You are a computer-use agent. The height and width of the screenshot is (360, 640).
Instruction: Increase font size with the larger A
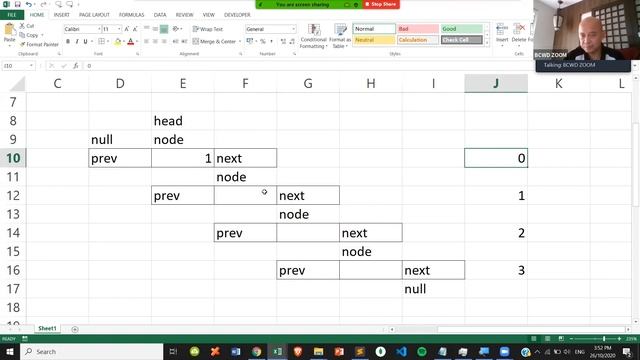click(127, 29)
